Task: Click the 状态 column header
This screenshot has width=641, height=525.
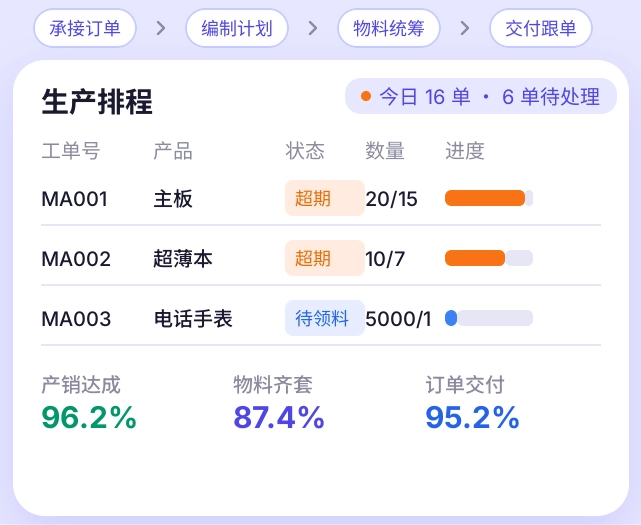Action: click(x=305, y=151)
